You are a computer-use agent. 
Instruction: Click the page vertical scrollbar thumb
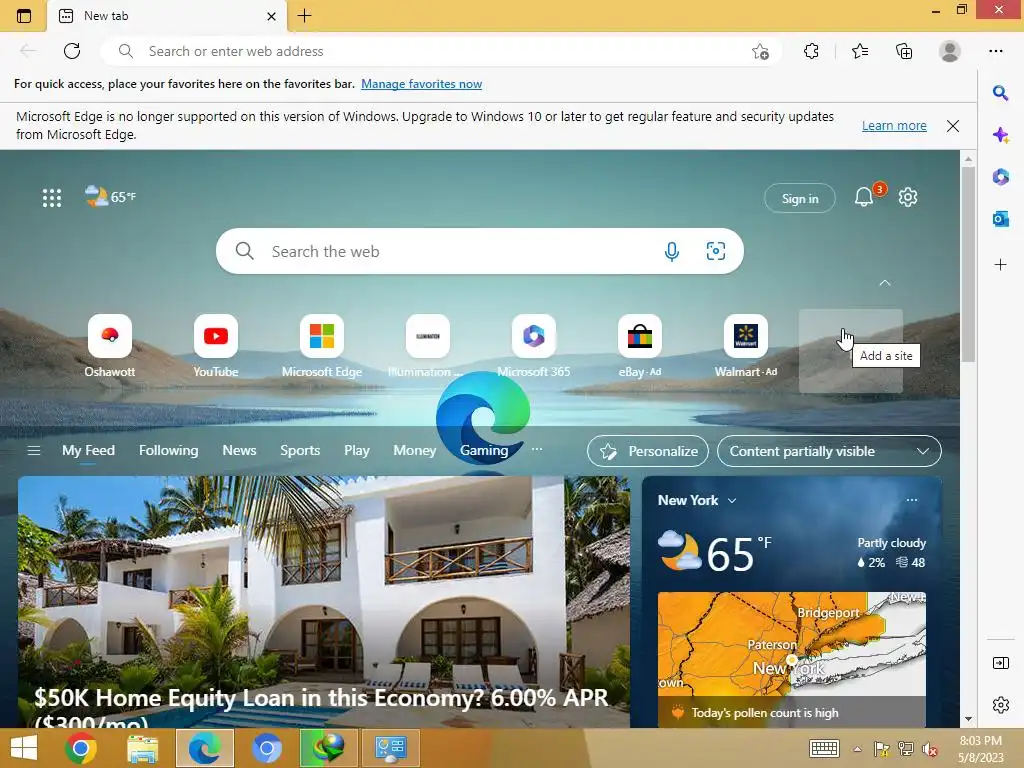click(968, 264)
